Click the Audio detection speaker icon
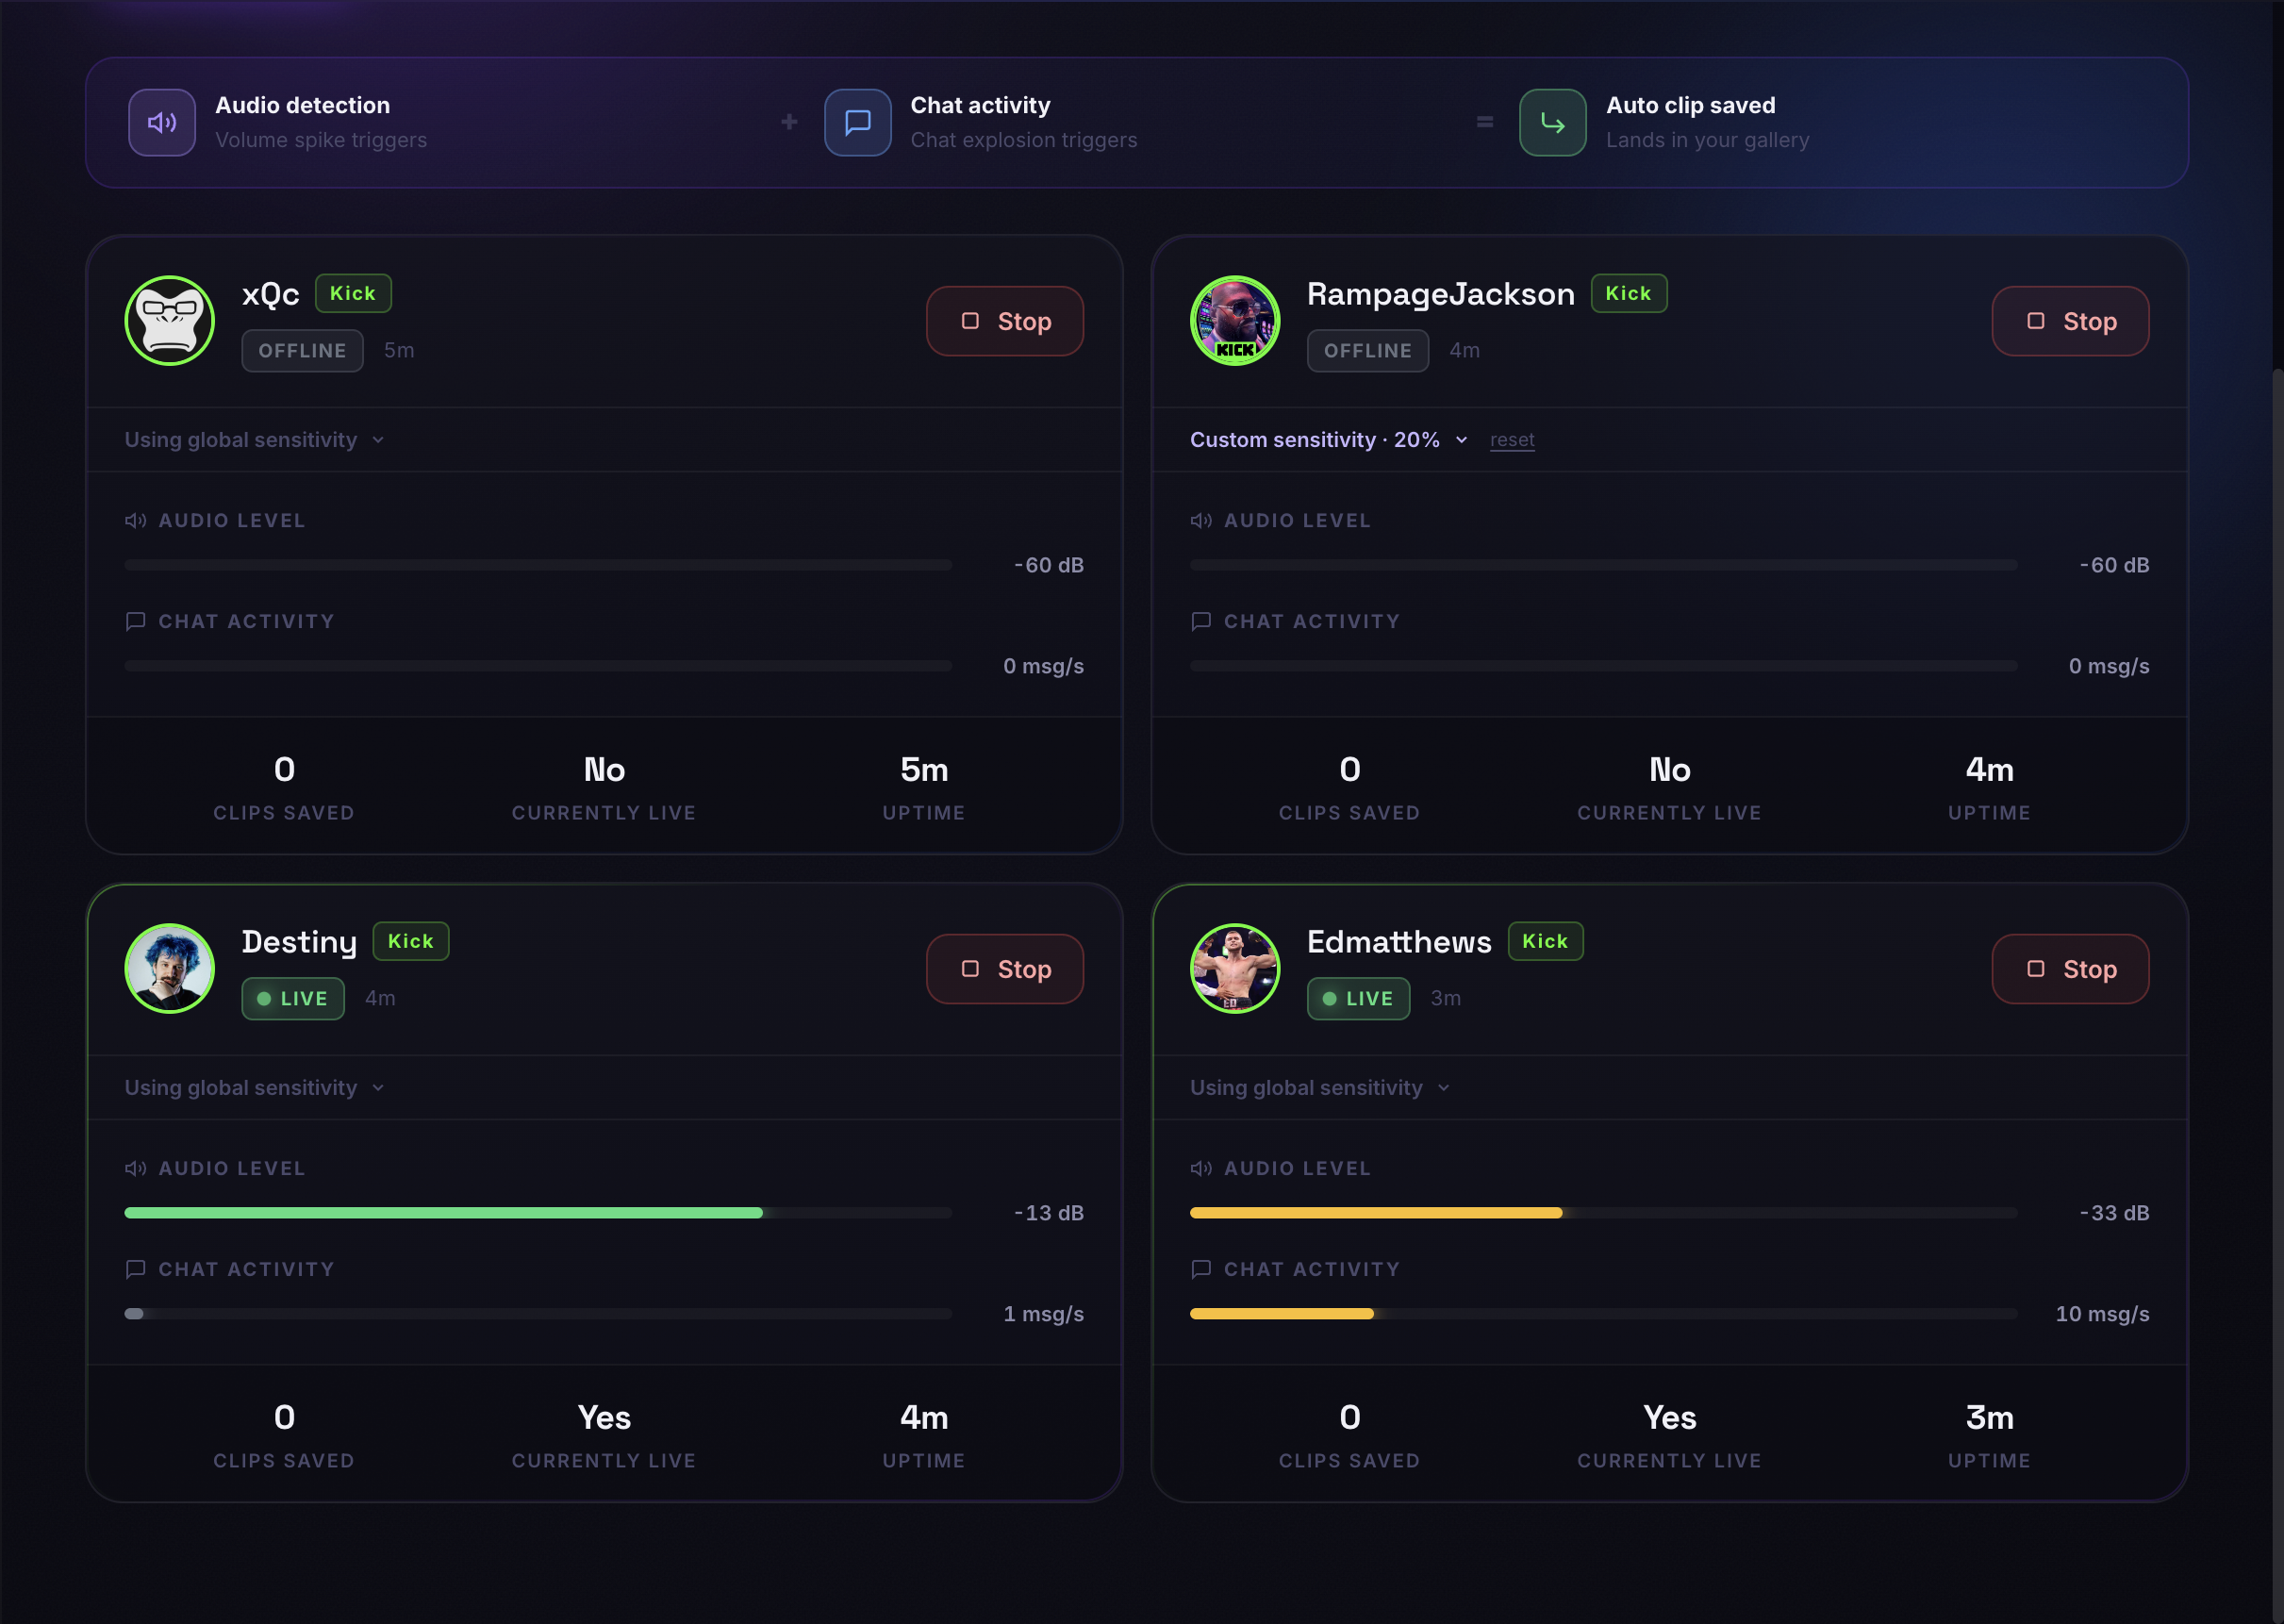The height and width of the screenshot is (1624, 2284). point(161,122)
